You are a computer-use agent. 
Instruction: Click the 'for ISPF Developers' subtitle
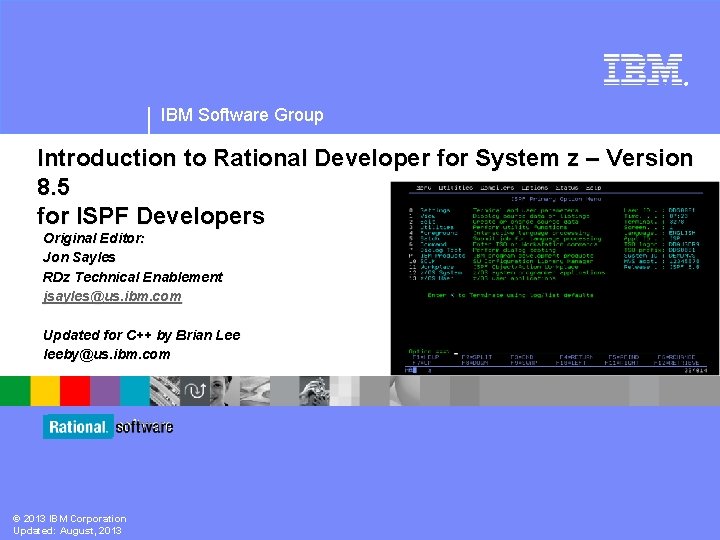151,215
